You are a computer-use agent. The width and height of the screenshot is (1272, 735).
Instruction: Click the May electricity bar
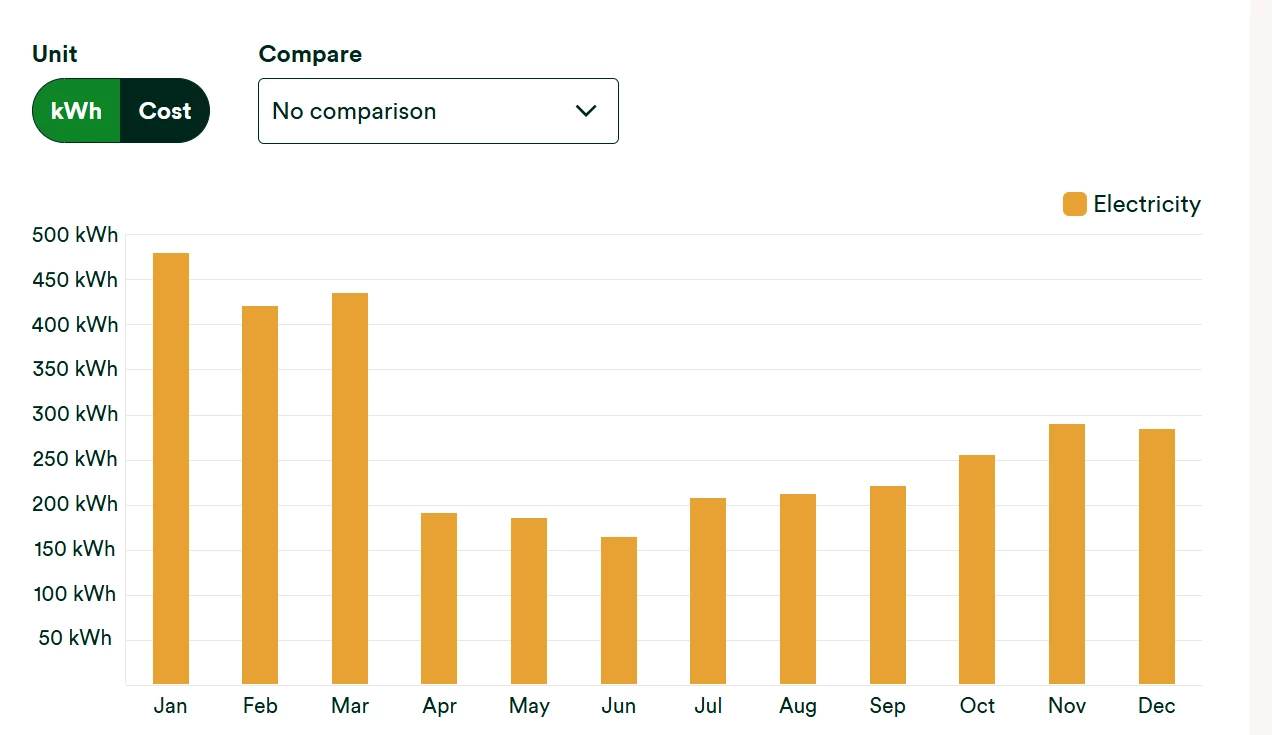(x=529, y=601)
